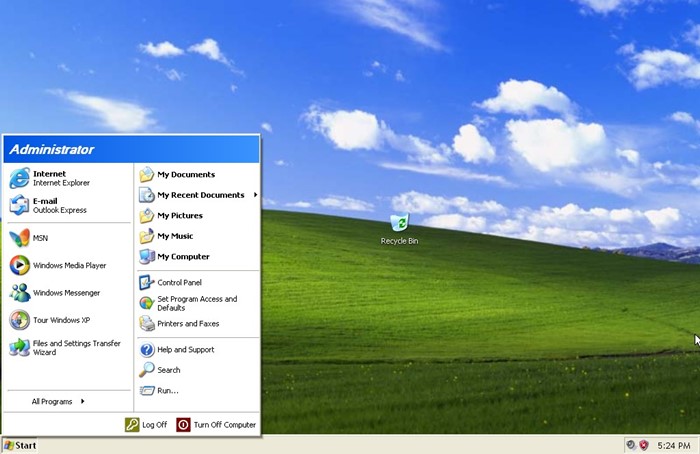Open the Internet Explorer icon in Start menu
Screen dimensions: 700x454
[x=20, y=178]
